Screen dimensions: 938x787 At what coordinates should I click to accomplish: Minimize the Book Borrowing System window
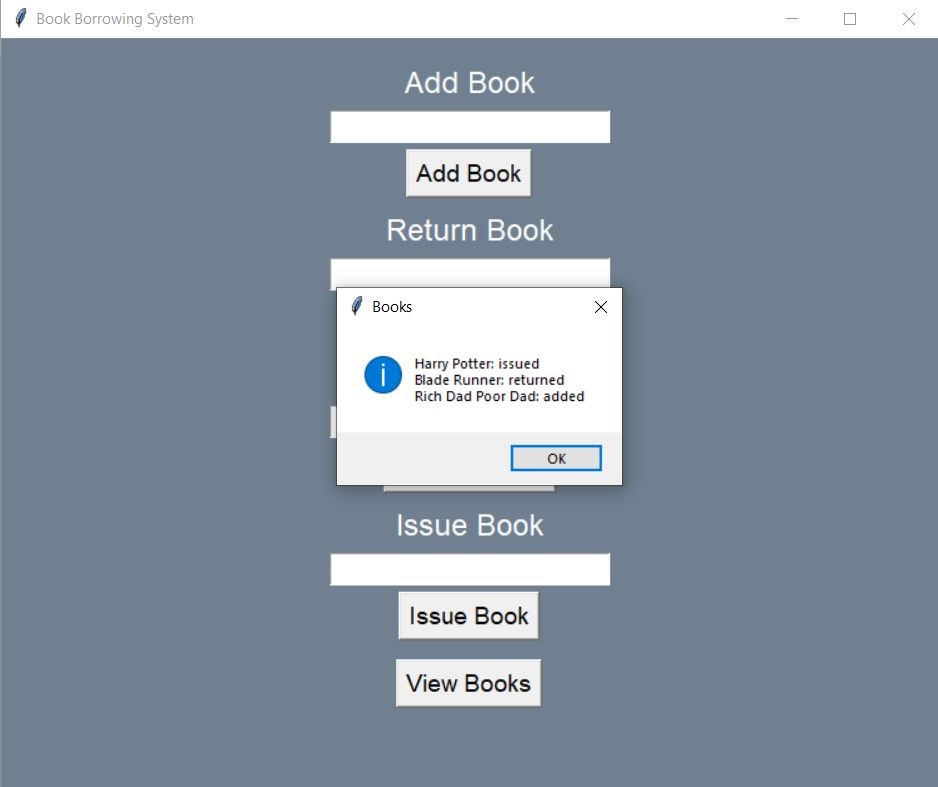click(792, 19)
